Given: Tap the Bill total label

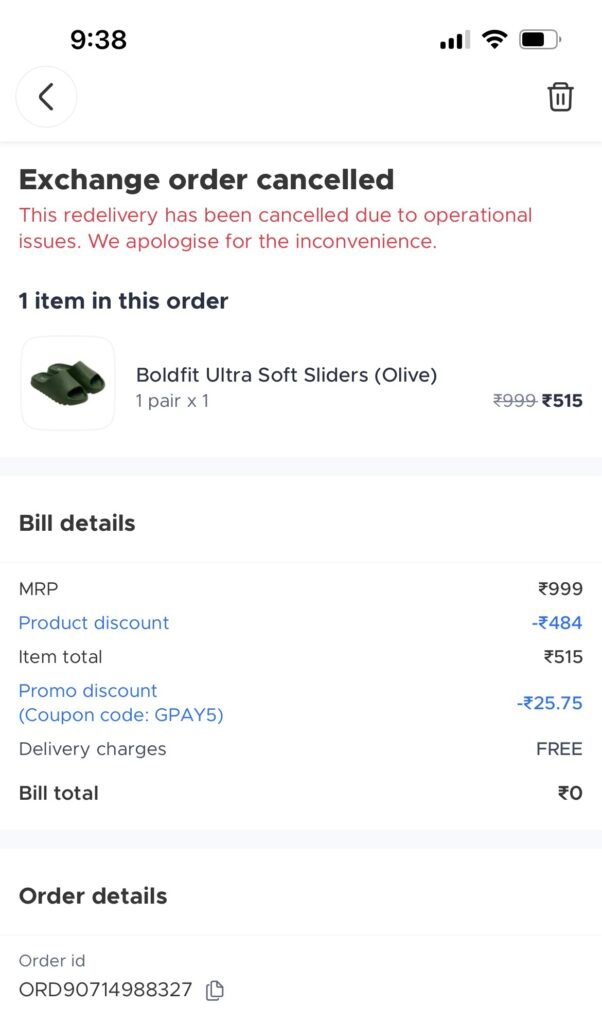Looking at the screenshot, I should coord(59,793).
